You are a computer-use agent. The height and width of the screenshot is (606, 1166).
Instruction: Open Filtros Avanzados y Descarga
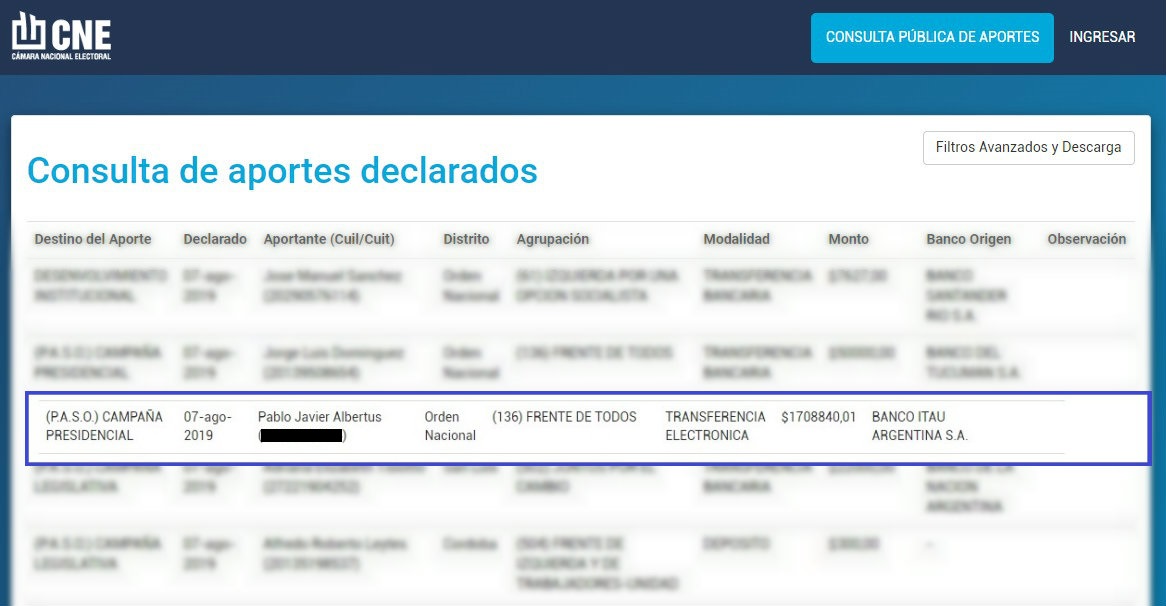click(x=1028, y=147)
